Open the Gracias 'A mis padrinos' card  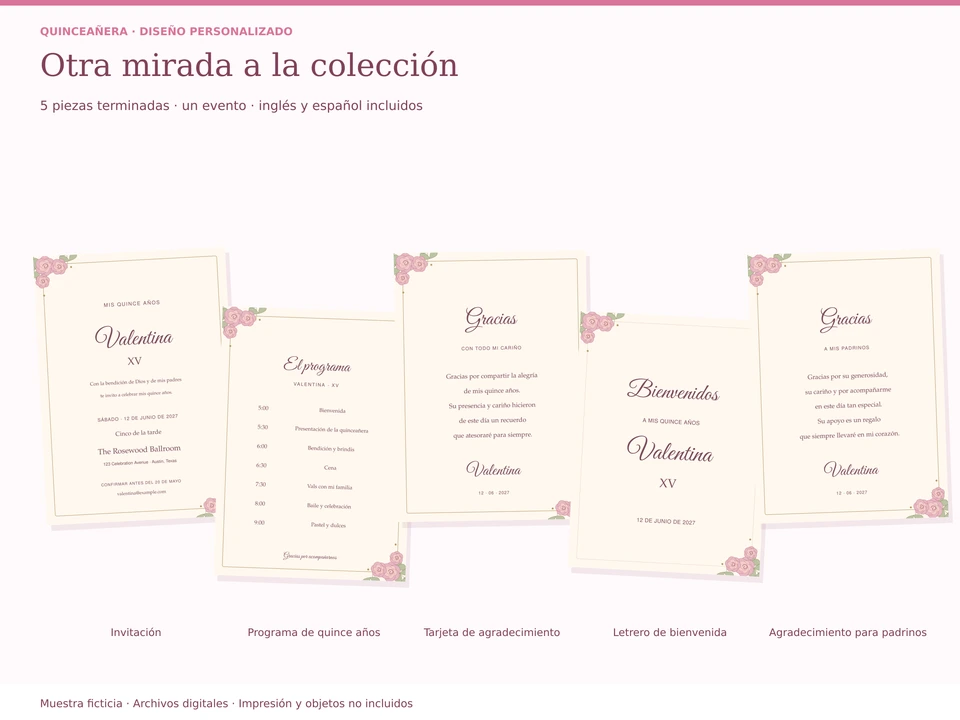847,387
